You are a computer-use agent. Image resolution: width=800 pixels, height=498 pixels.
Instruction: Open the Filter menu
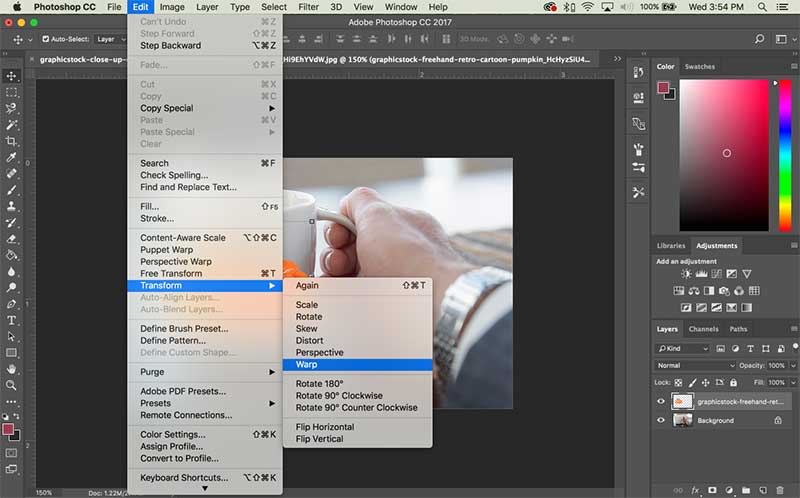[308, 7]
